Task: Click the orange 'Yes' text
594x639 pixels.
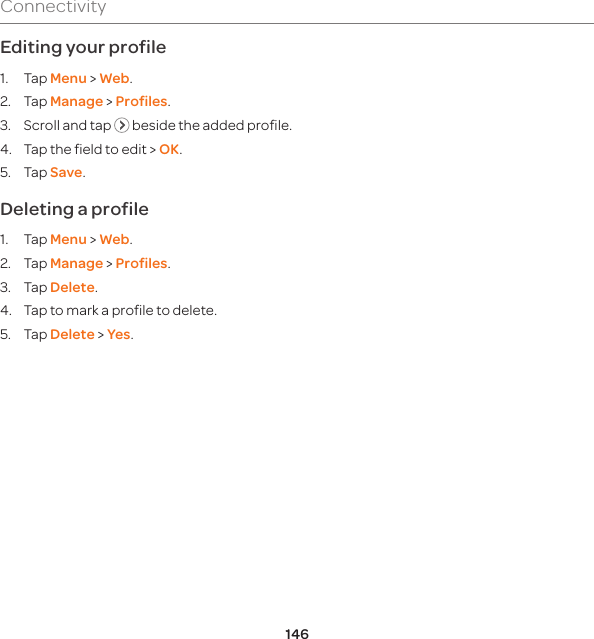Action: 119,335
